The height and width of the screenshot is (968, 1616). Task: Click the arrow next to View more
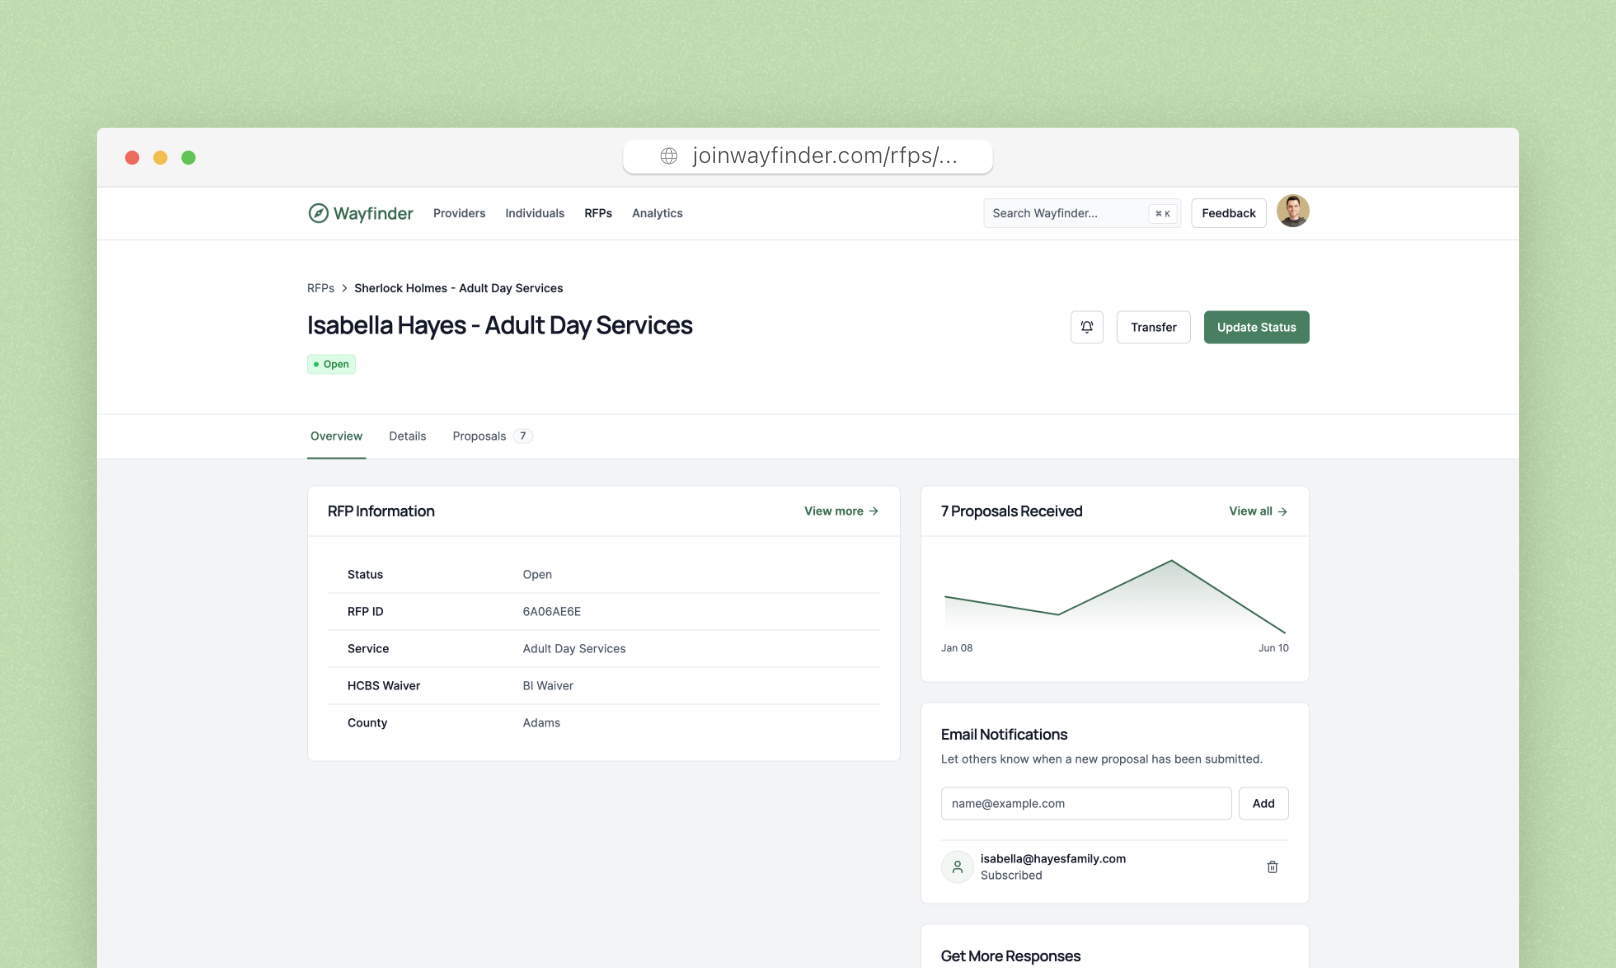(x=871, y=511)
